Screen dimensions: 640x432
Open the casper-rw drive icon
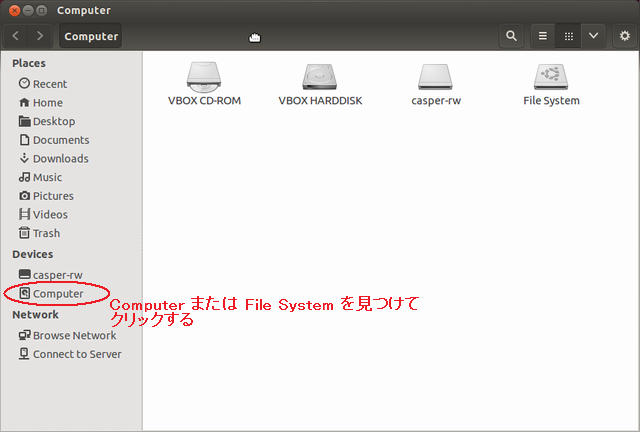pos(436,76)
